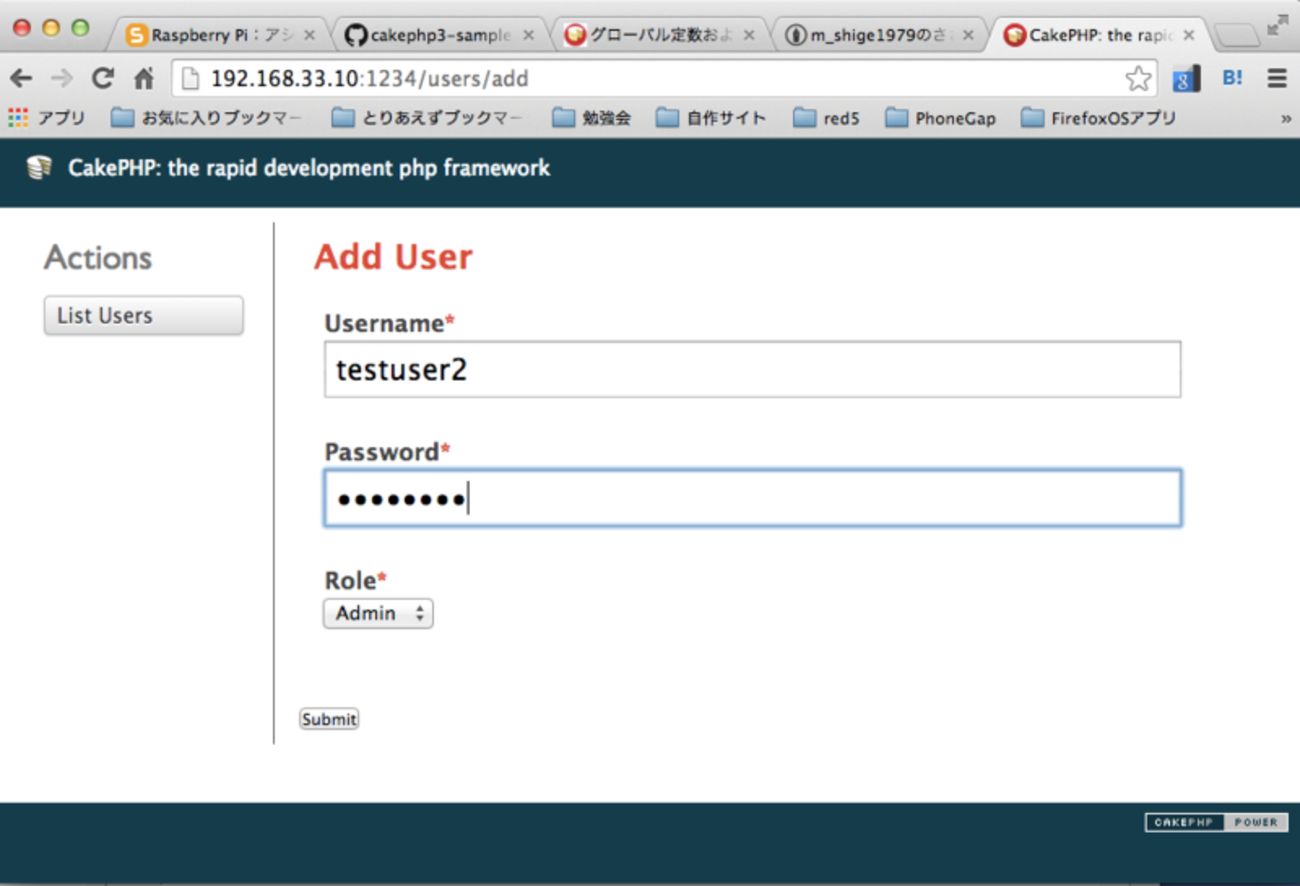Open the 勉強会 bookmarks folder

click(x=602, y=117)
